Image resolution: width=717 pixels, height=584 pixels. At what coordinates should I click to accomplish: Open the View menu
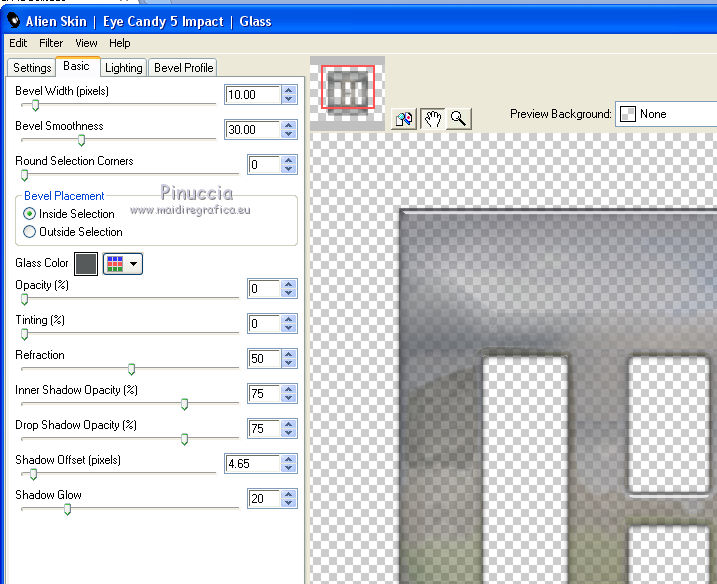(86, 43)
